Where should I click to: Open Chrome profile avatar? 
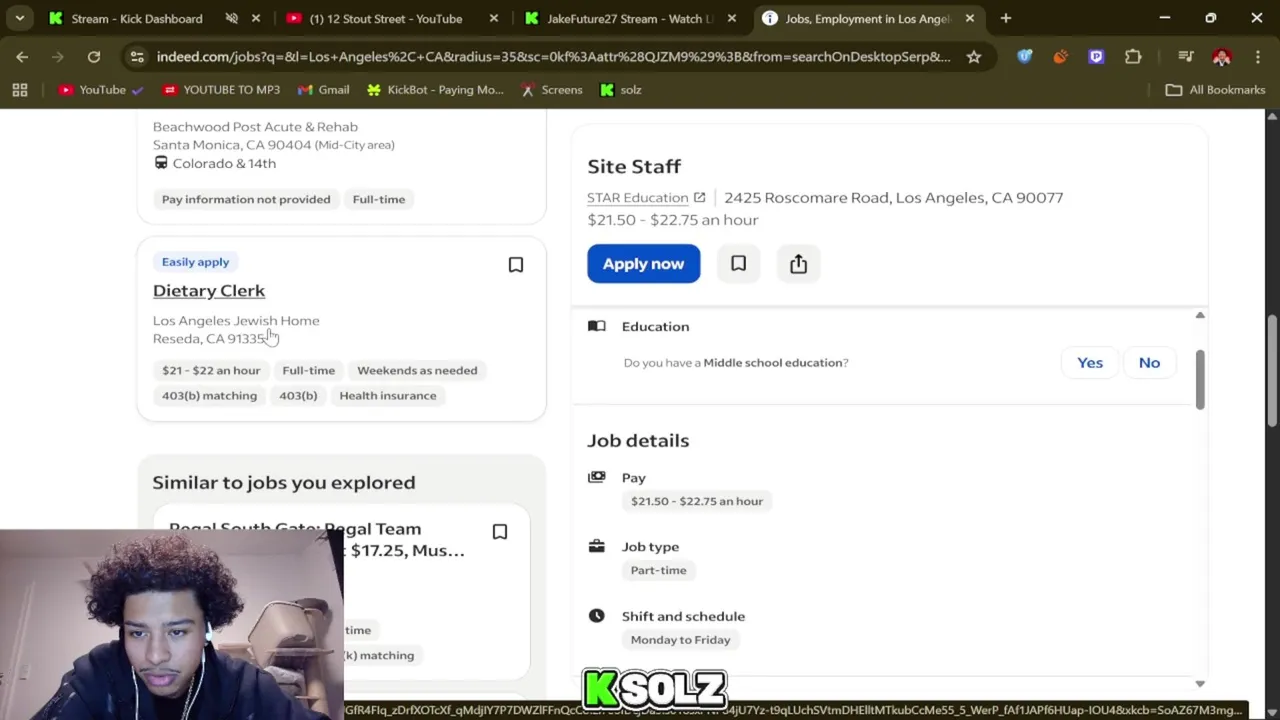tap(1221, 57)
